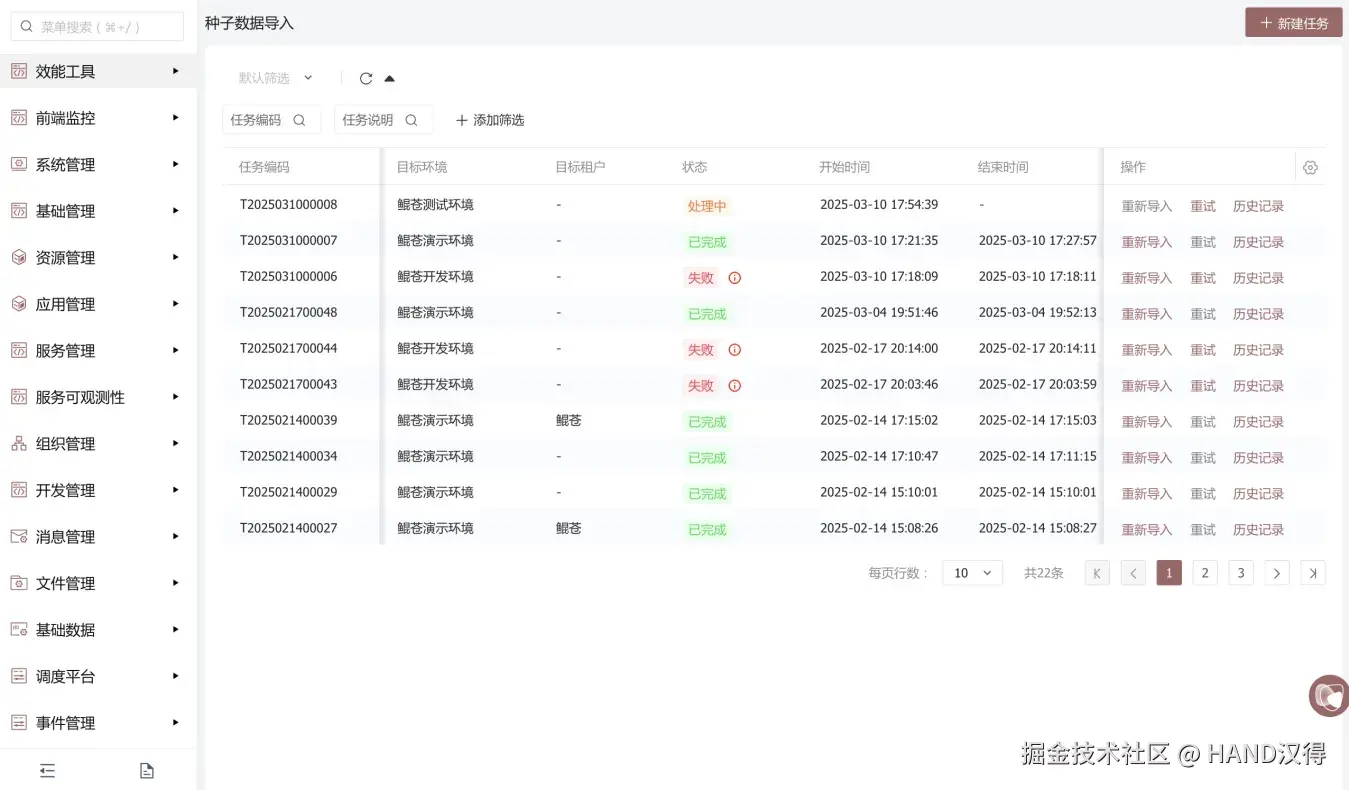
Task: Open the 开发管理 menu item
Action: (x=98, y=490)
